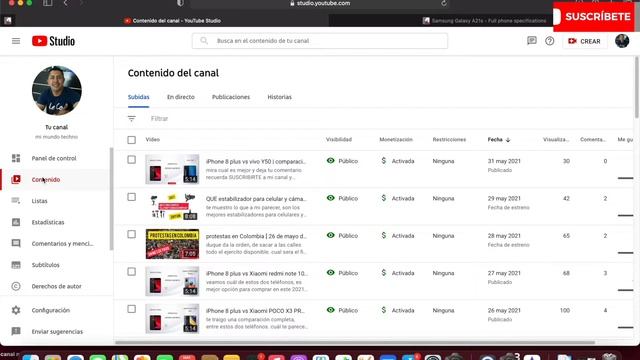Open the estabilizador video thumbnail
The width and height of the screenshot is (640, 360).
(172, 207)
